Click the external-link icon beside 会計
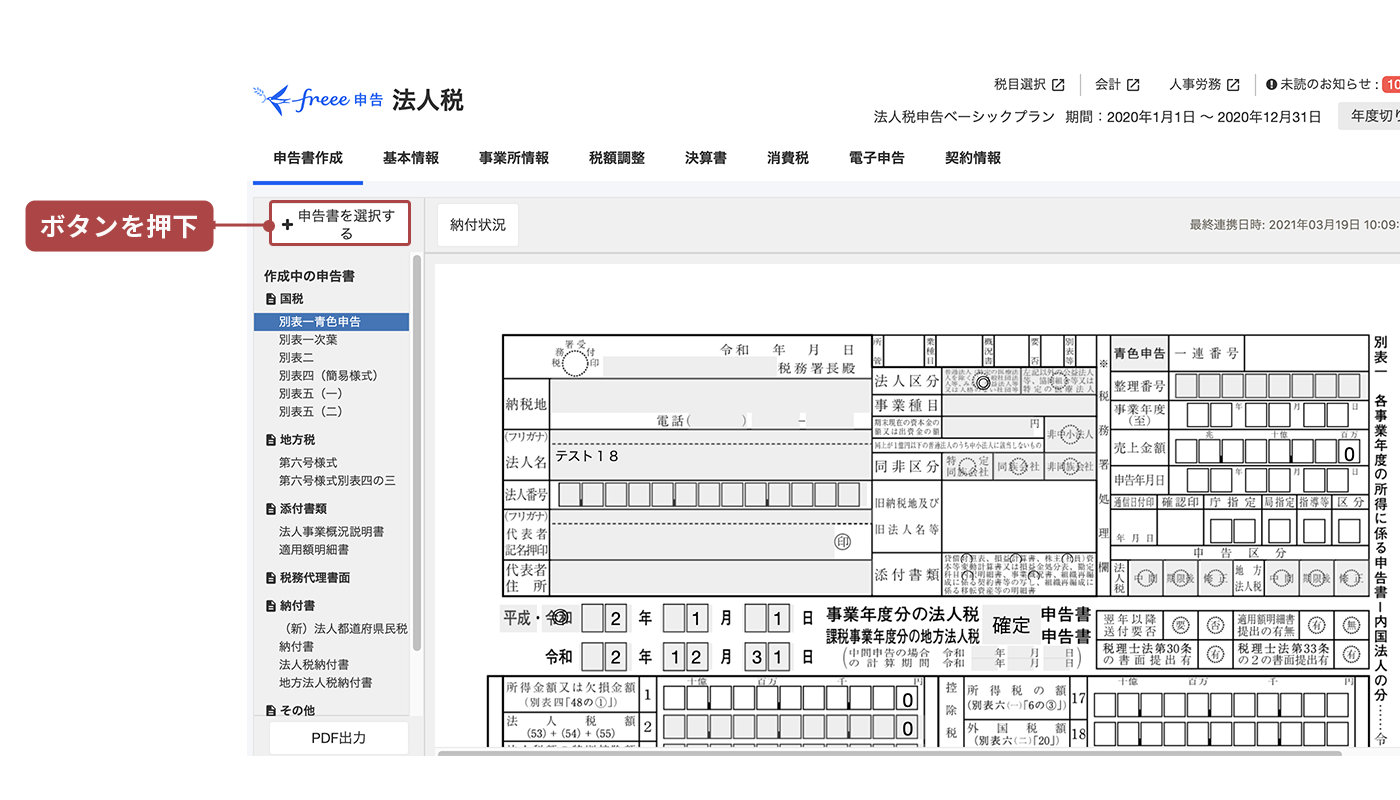 [1131, 84]
